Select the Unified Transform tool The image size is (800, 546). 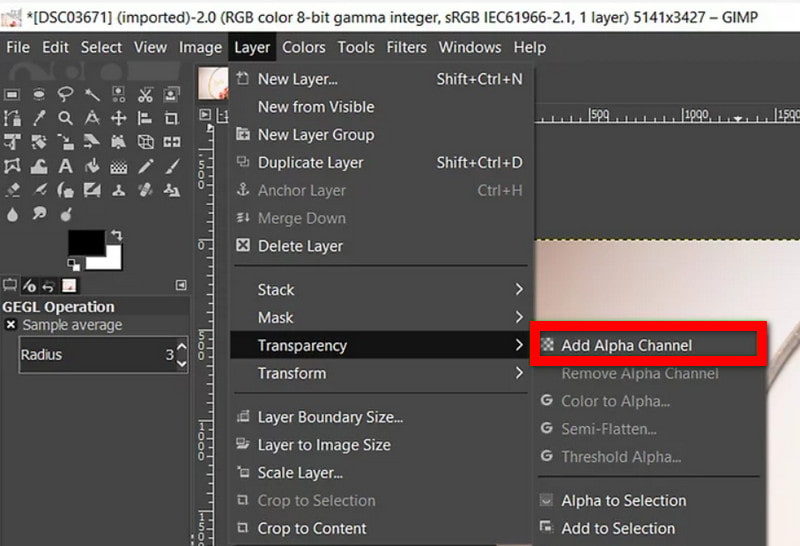pos(12,142)
